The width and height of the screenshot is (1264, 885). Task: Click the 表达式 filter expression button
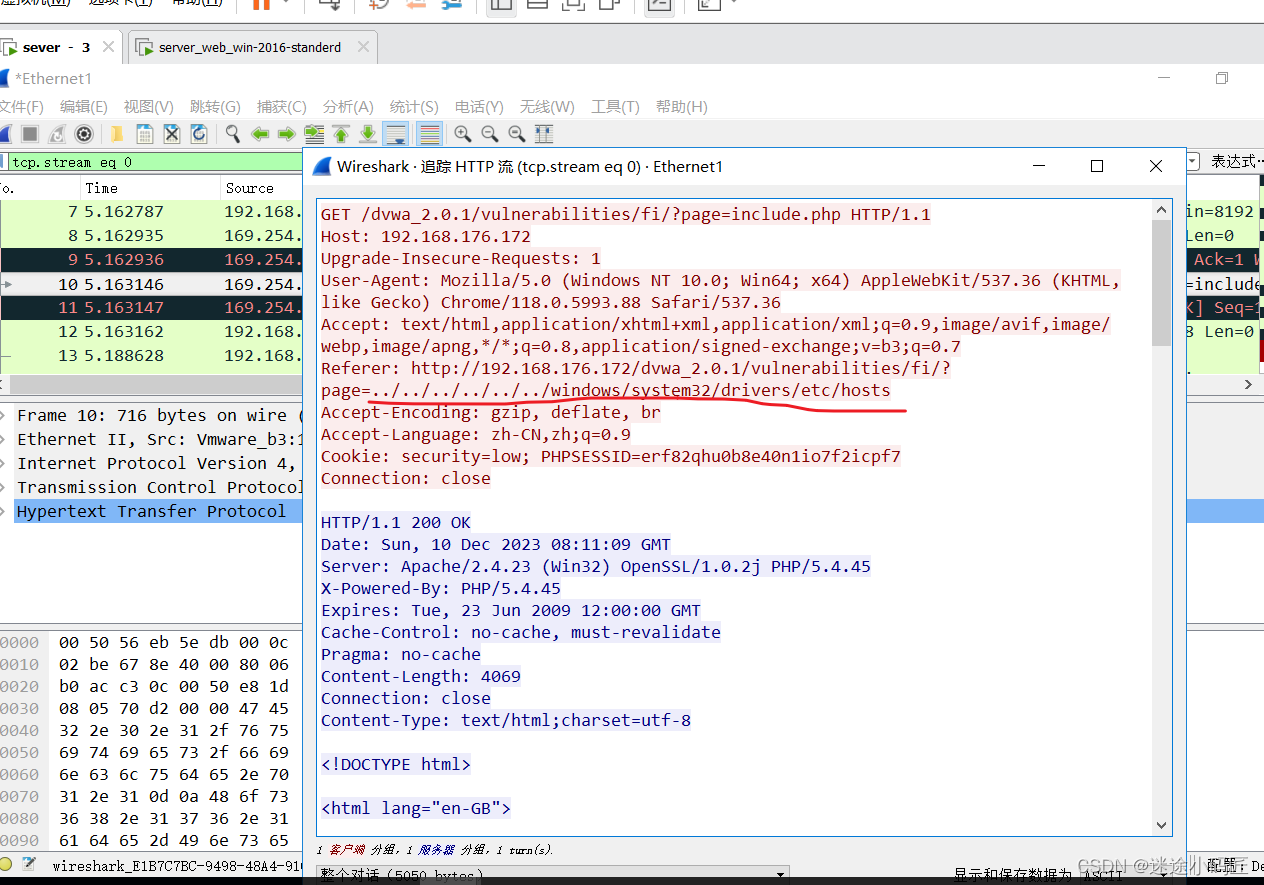coord(1237,161)
